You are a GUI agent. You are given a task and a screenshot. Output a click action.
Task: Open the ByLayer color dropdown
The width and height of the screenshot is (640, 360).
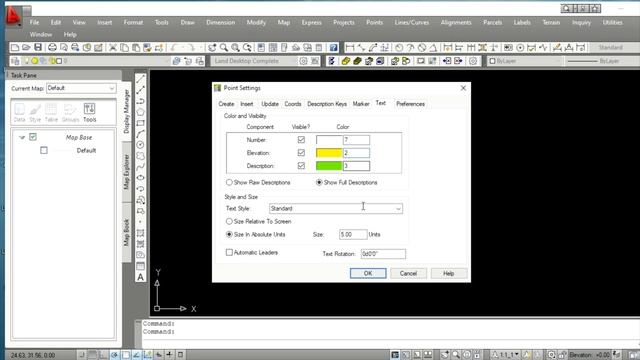(x=525, y=61)
